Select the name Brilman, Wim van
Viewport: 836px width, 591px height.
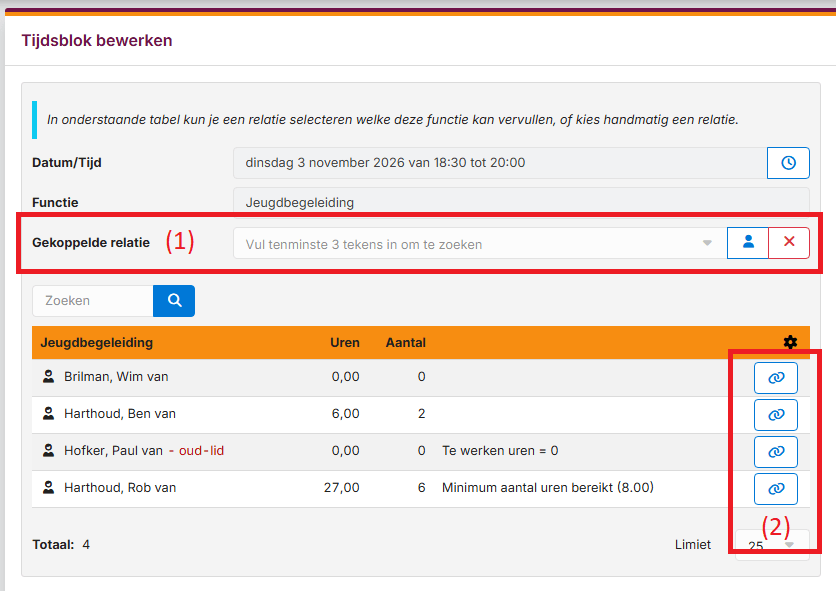pos(116,377)
